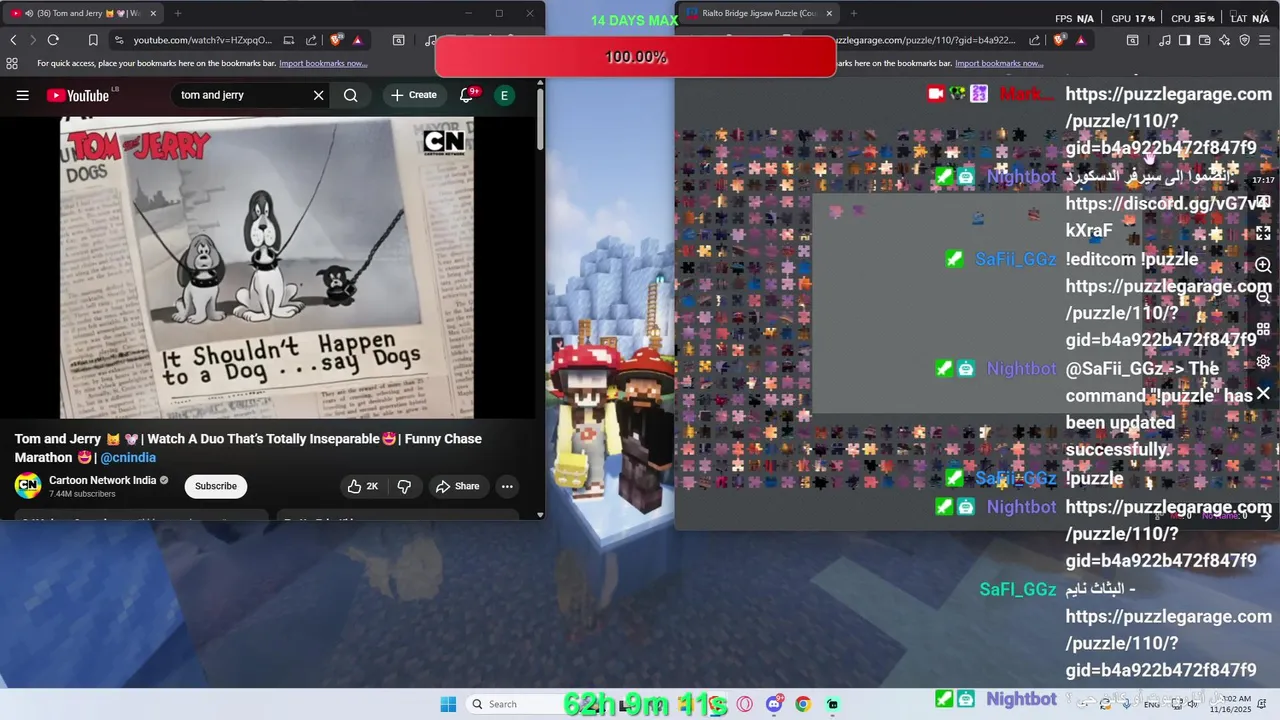Screen dimensions: 1280x720
Task: Bookmark the YouTube page
Action: coord(93,40)
